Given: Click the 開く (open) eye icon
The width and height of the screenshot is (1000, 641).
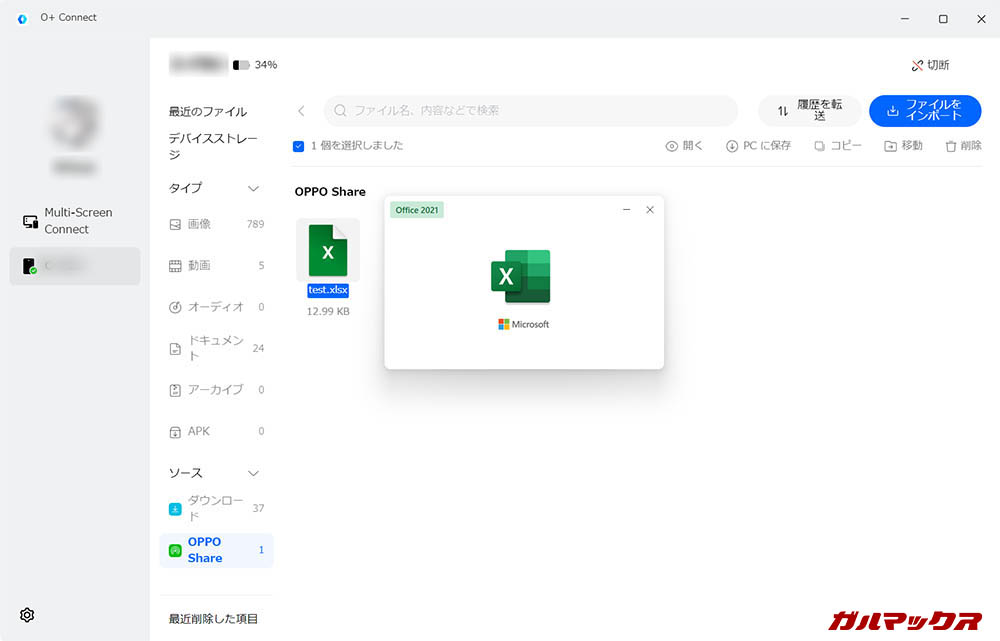Looking at the screenshot, I should (672, 146).
